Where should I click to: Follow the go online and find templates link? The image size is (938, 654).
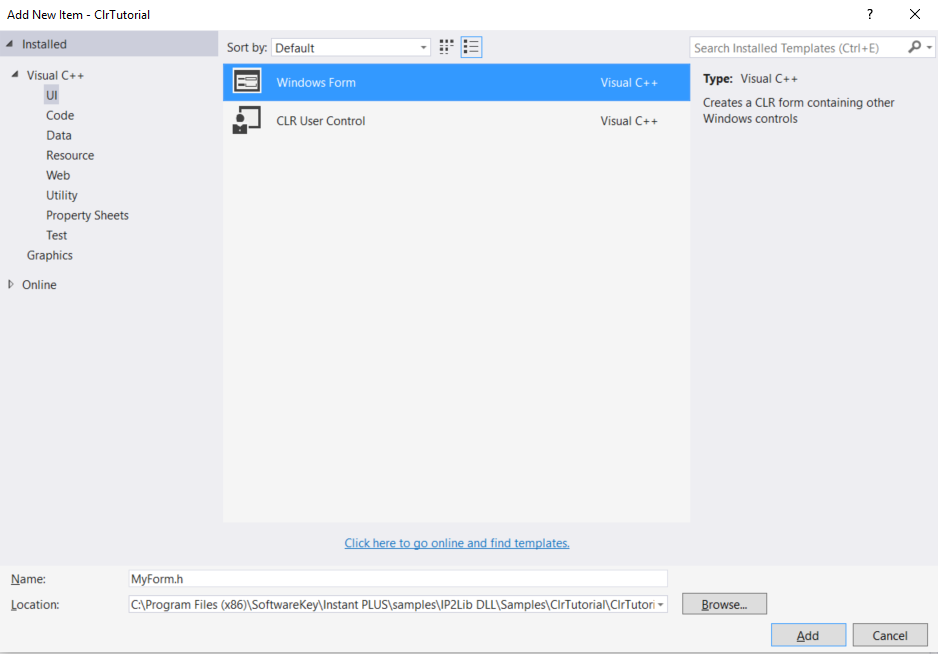point(457,543)
